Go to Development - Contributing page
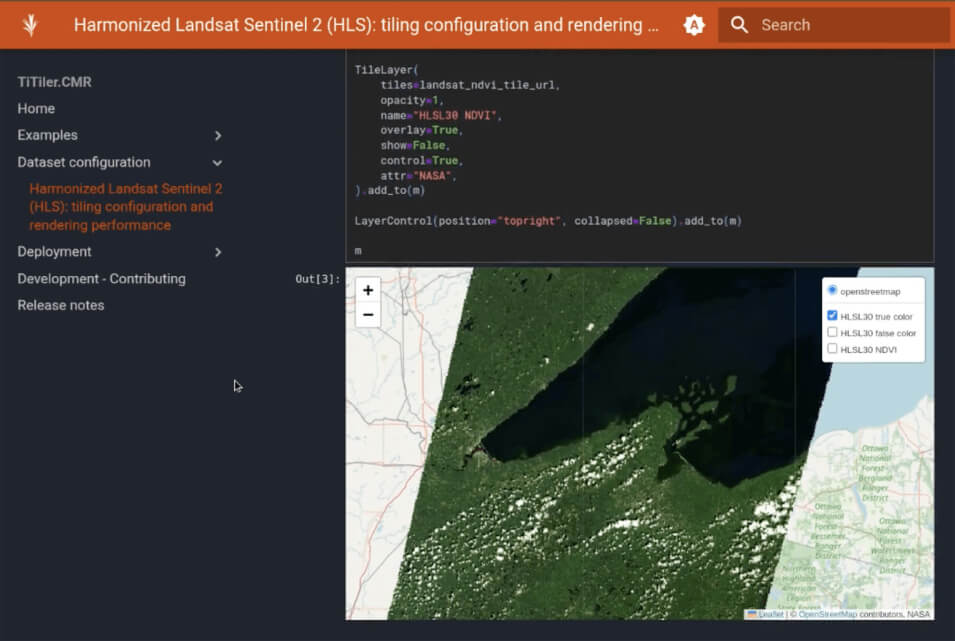This screenshot has width=955, height=641. coord(101,279)
